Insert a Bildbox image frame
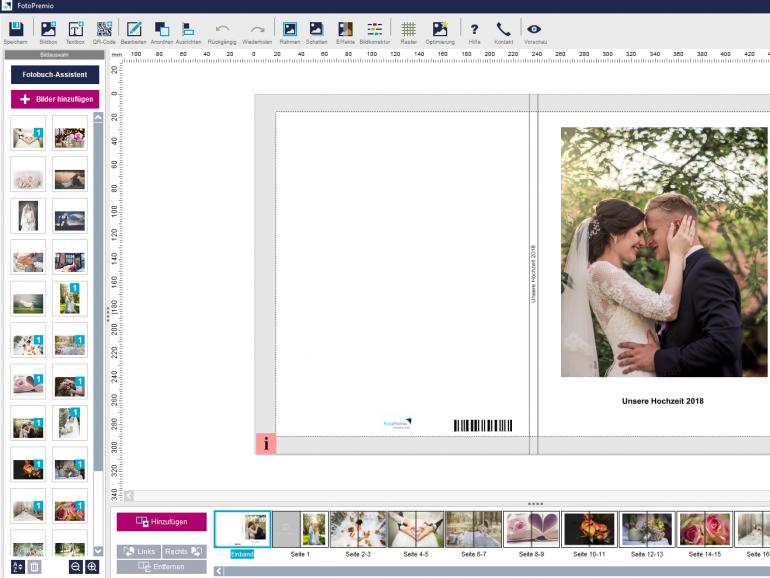770x578 pixels. (x=48, y=29)
